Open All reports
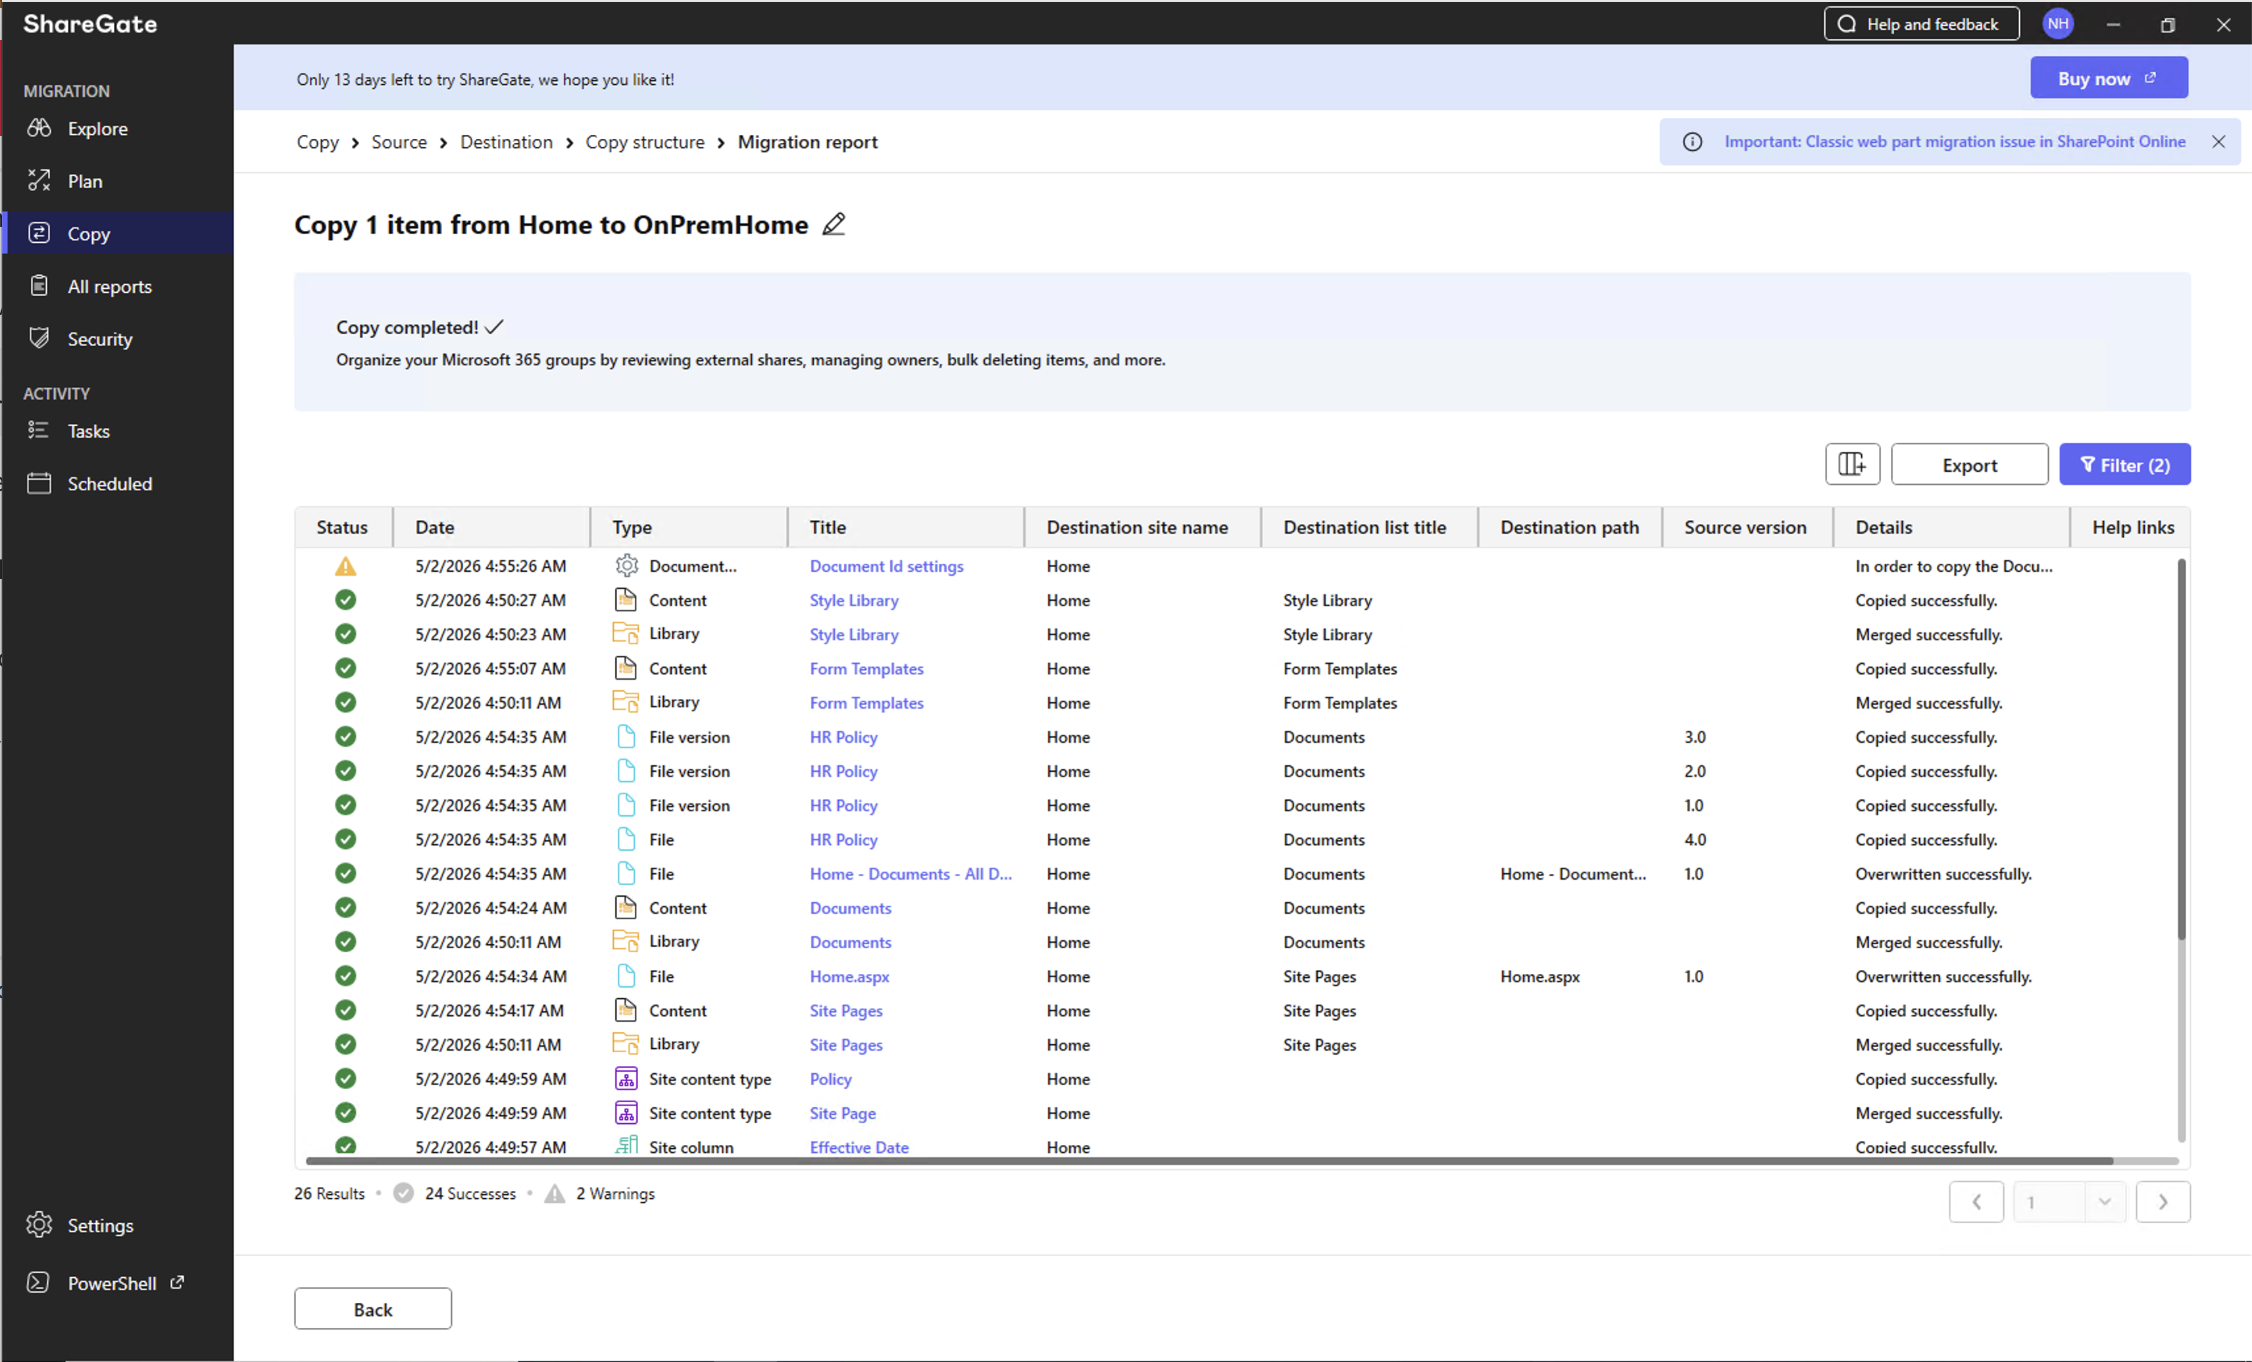 point(109,286)
